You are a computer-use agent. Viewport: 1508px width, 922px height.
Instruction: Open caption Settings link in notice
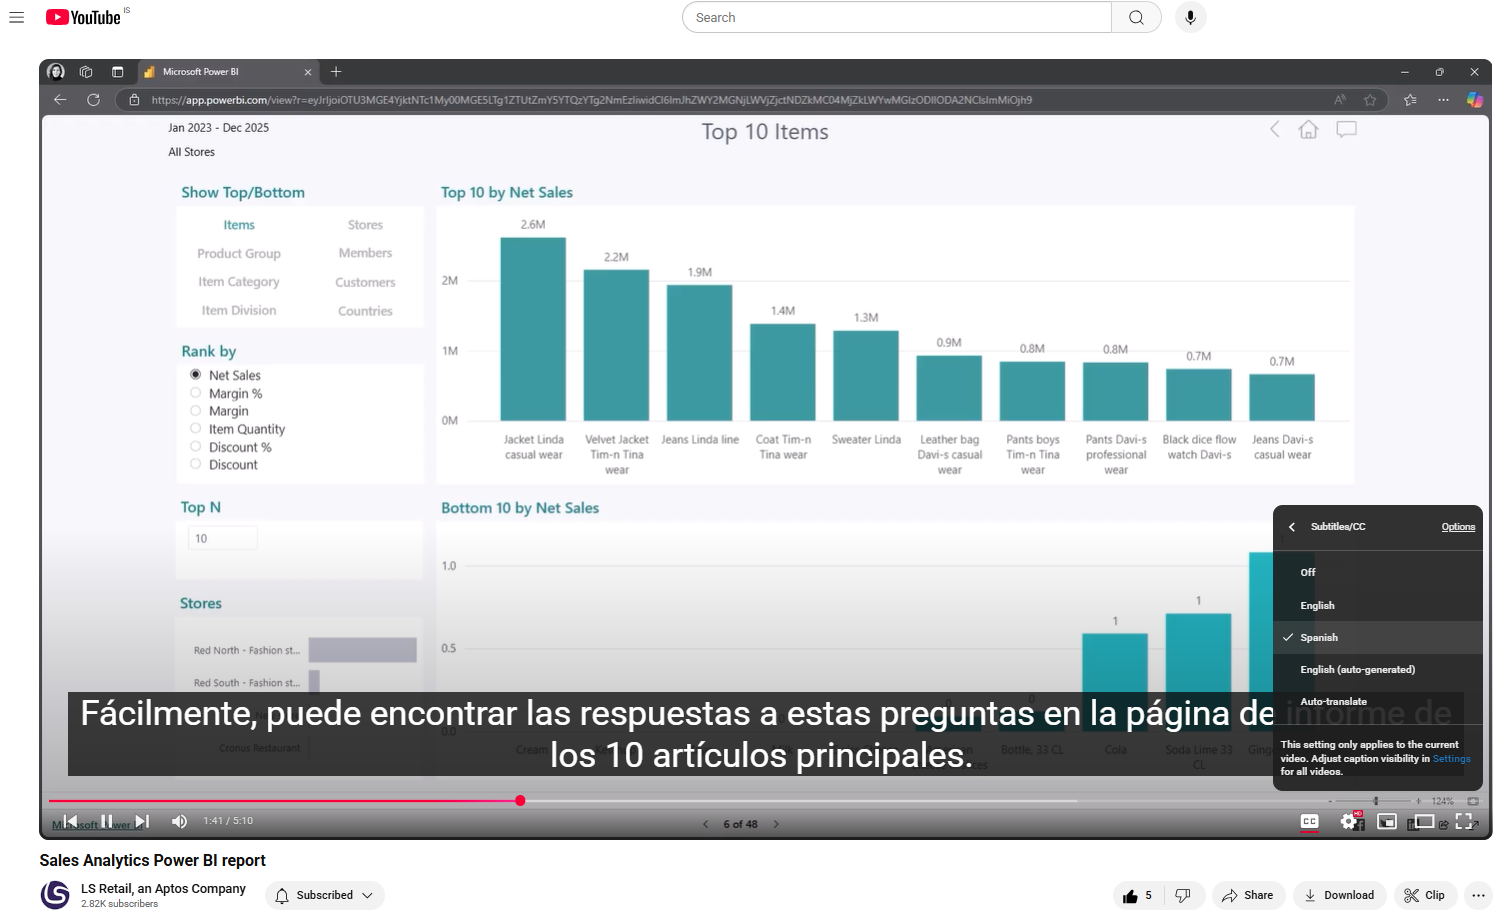click(1451, 759)
